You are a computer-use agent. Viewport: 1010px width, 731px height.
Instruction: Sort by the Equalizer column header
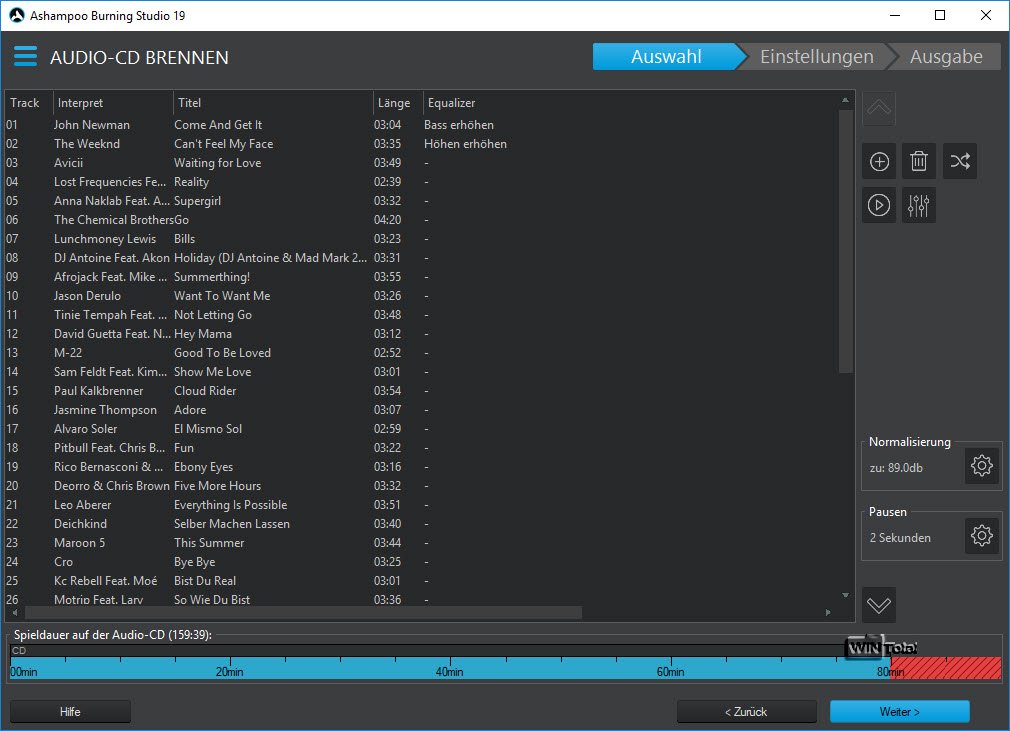coord(452,103)
